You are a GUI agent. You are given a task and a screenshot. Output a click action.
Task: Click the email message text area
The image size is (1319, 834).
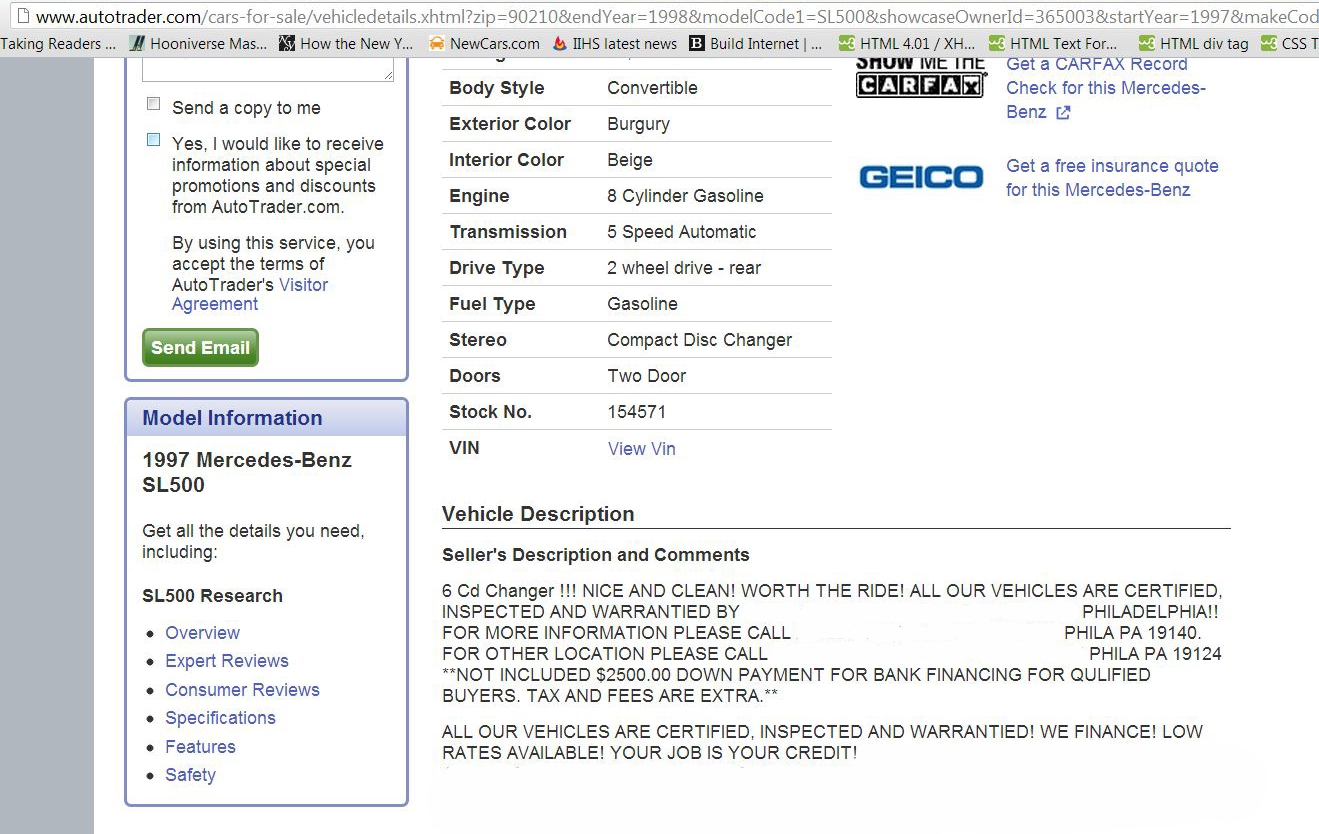point(268,69)
